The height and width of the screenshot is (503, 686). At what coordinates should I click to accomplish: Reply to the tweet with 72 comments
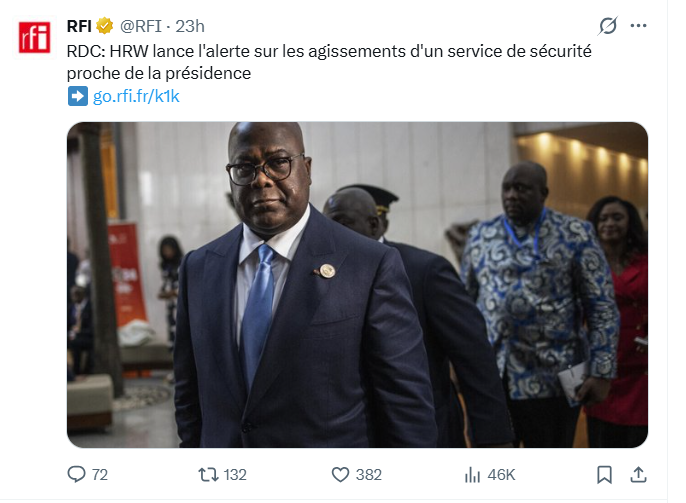[76, 475]
